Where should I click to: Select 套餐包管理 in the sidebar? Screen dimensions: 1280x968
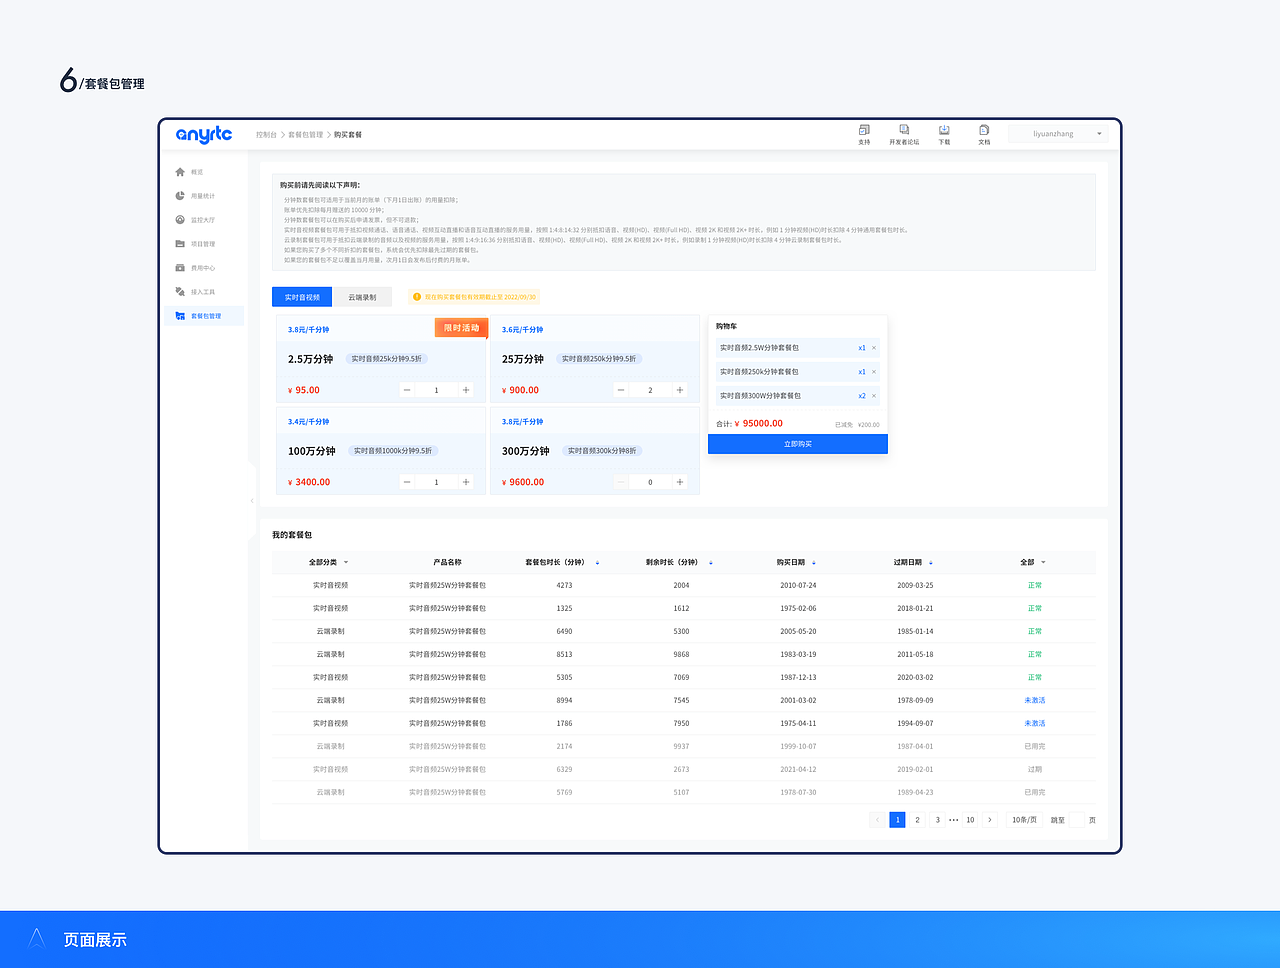[204, 316]
